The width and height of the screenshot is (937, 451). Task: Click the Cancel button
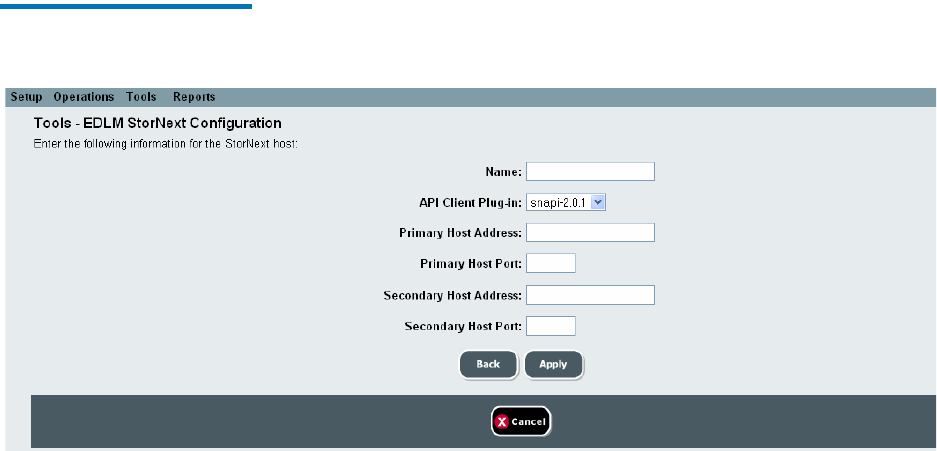[x=521, y=422]
